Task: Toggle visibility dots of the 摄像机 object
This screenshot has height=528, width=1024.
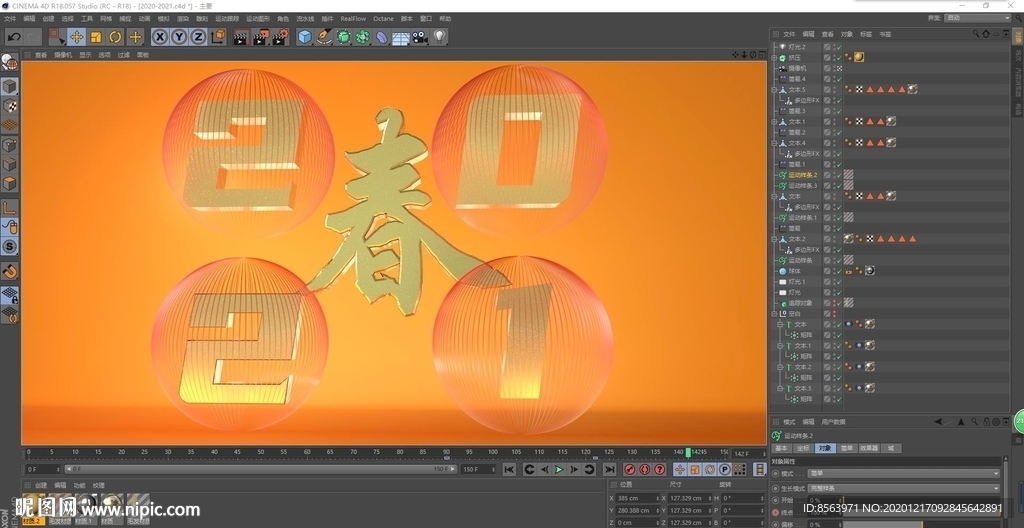Action: pos(827,68)
